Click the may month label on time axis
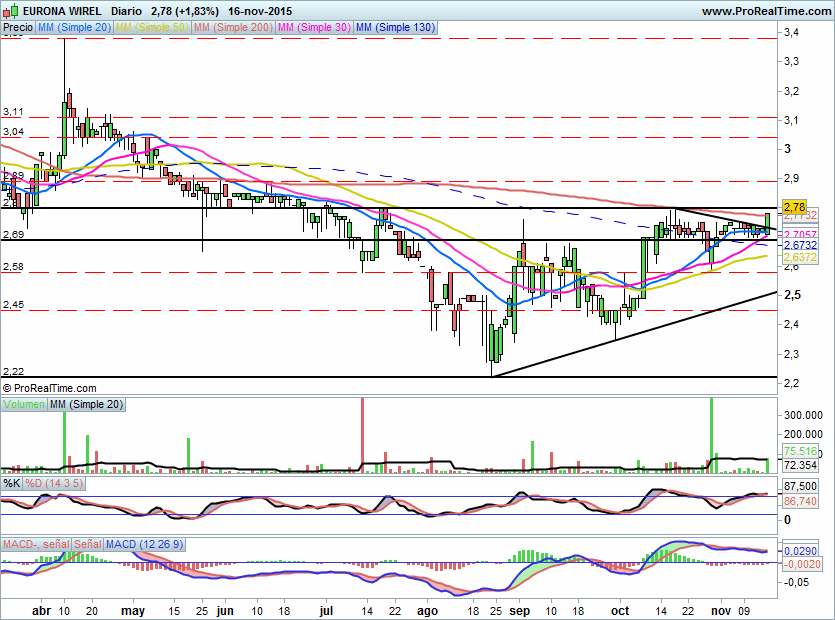This screenshot has width=835, height=620. 133,611
